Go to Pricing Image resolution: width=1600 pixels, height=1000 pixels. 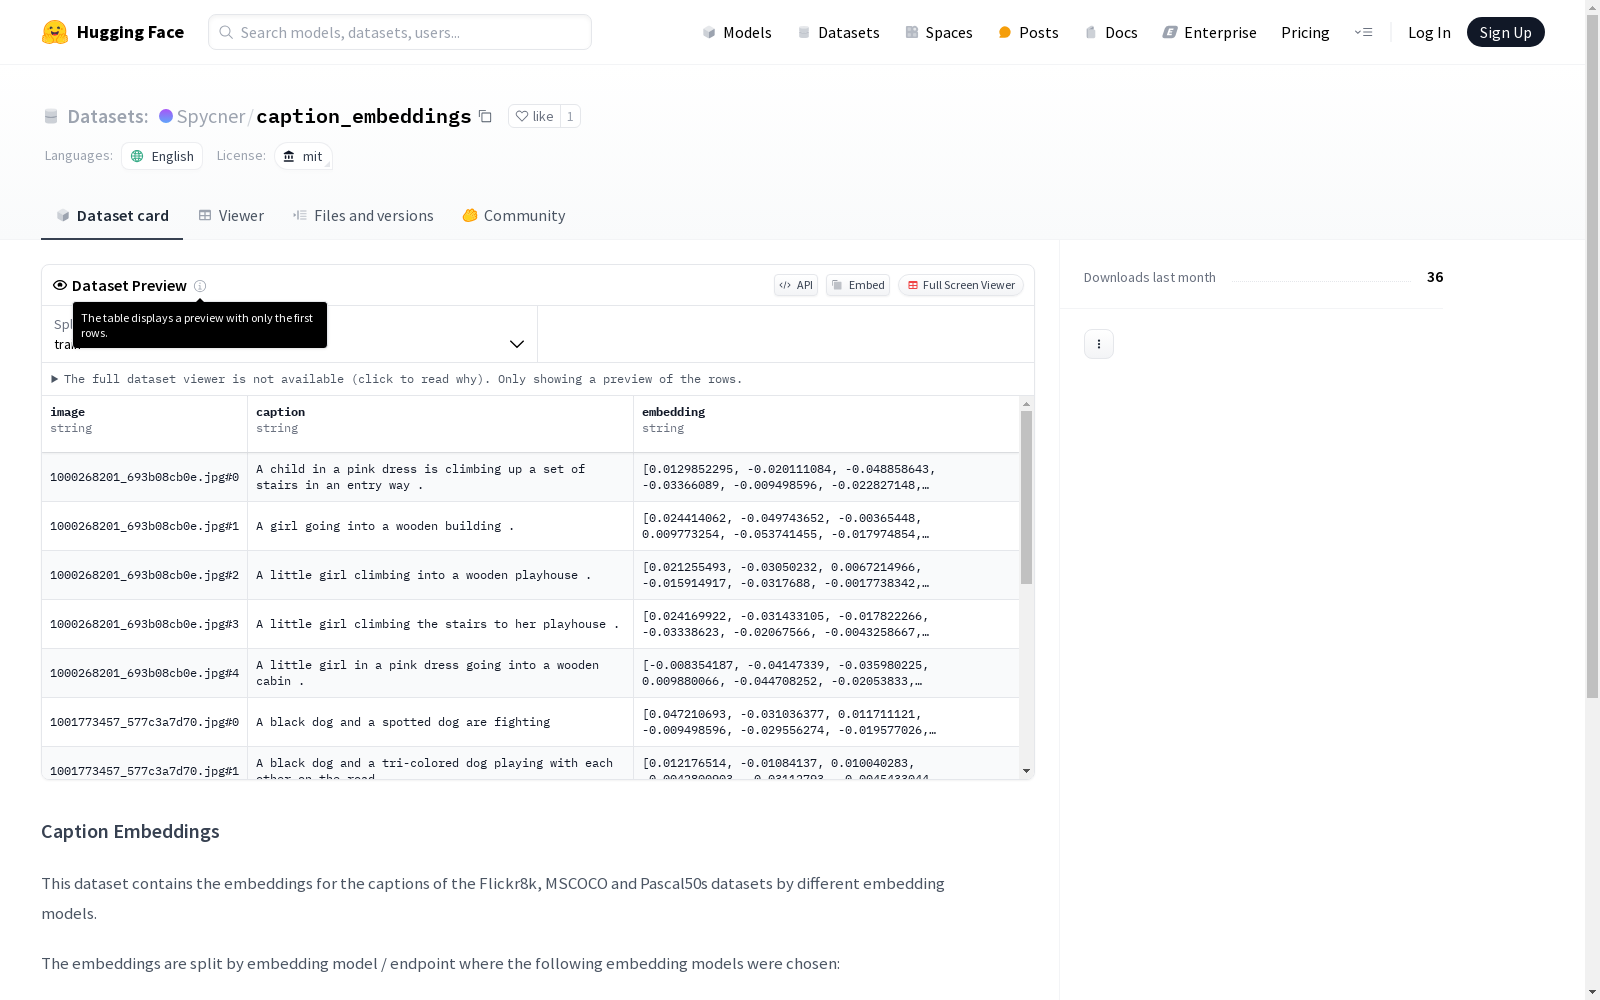[x=1305, y=32]
